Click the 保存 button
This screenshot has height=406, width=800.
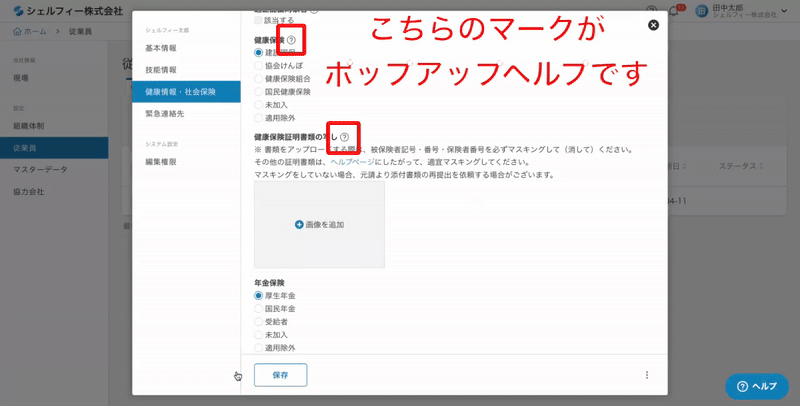(281, 375)
